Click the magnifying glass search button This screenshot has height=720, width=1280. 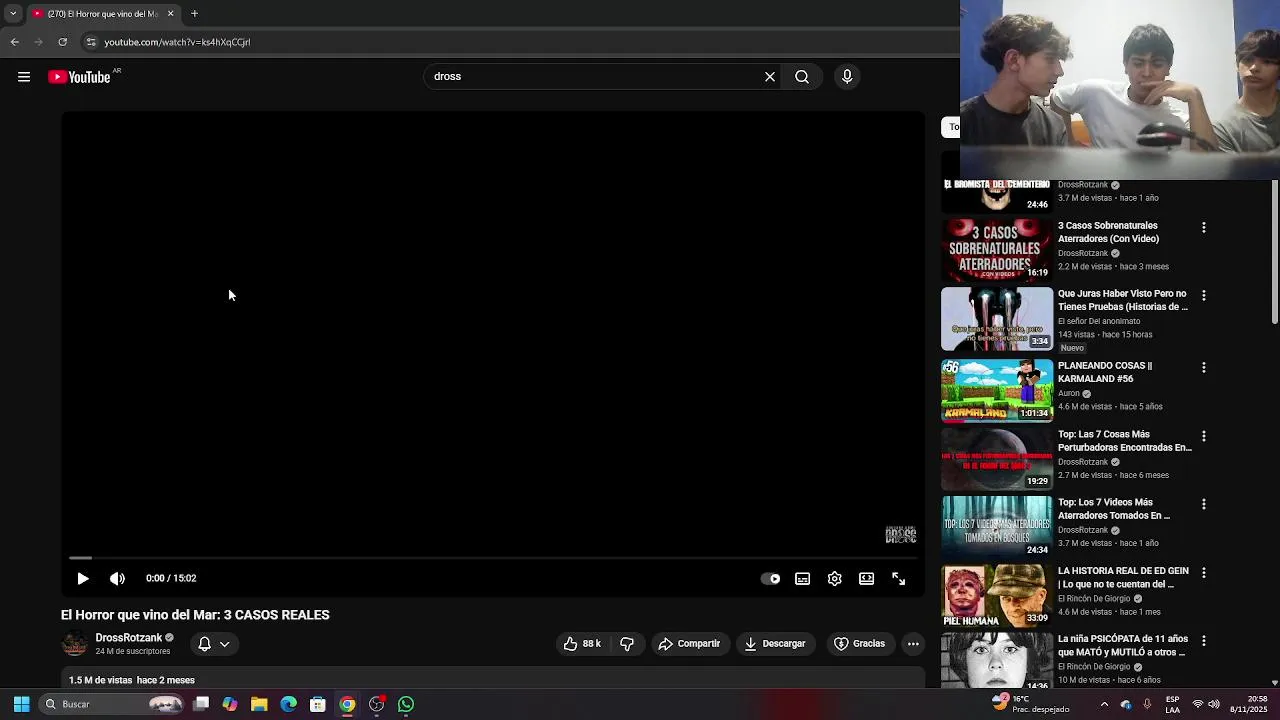coord(802,77)
